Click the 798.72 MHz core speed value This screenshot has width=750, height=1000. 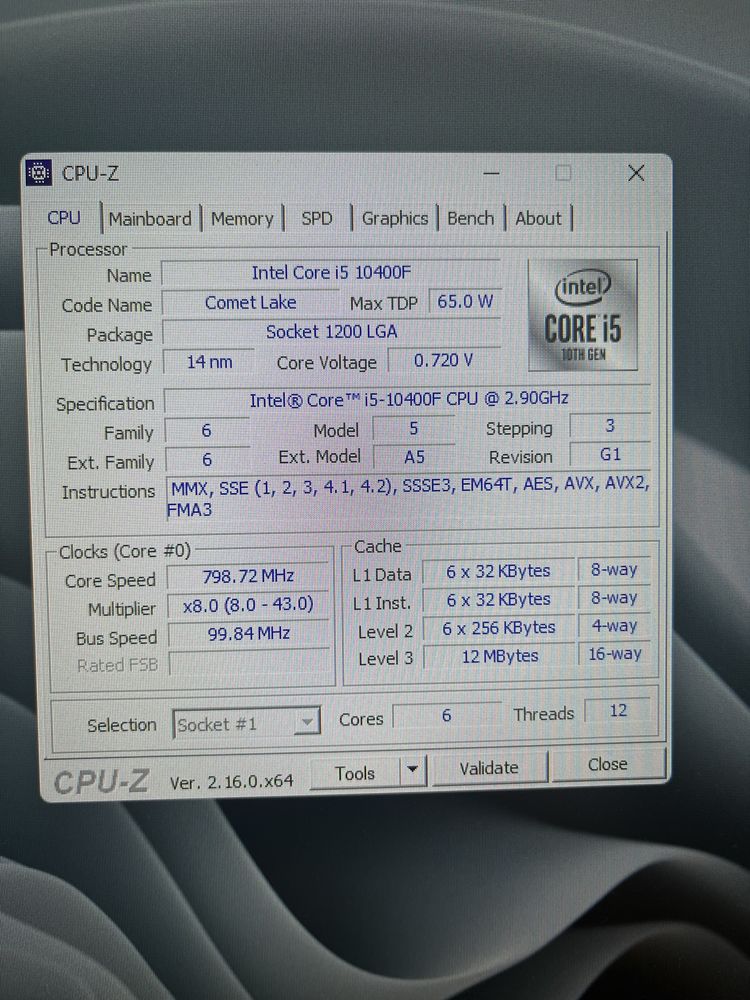click(248, 577)
